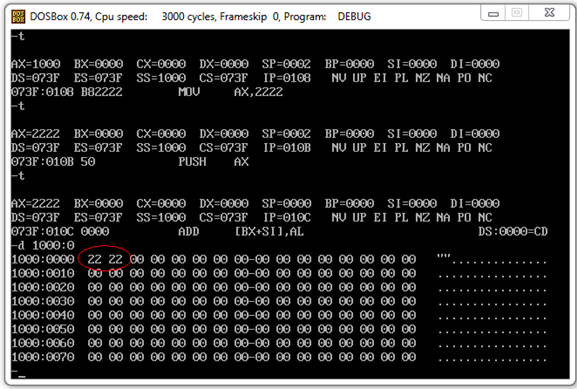This screenshot has height=389, width=577.
Task: Click IP=010B register value
Action: click(x=287, y=148)
